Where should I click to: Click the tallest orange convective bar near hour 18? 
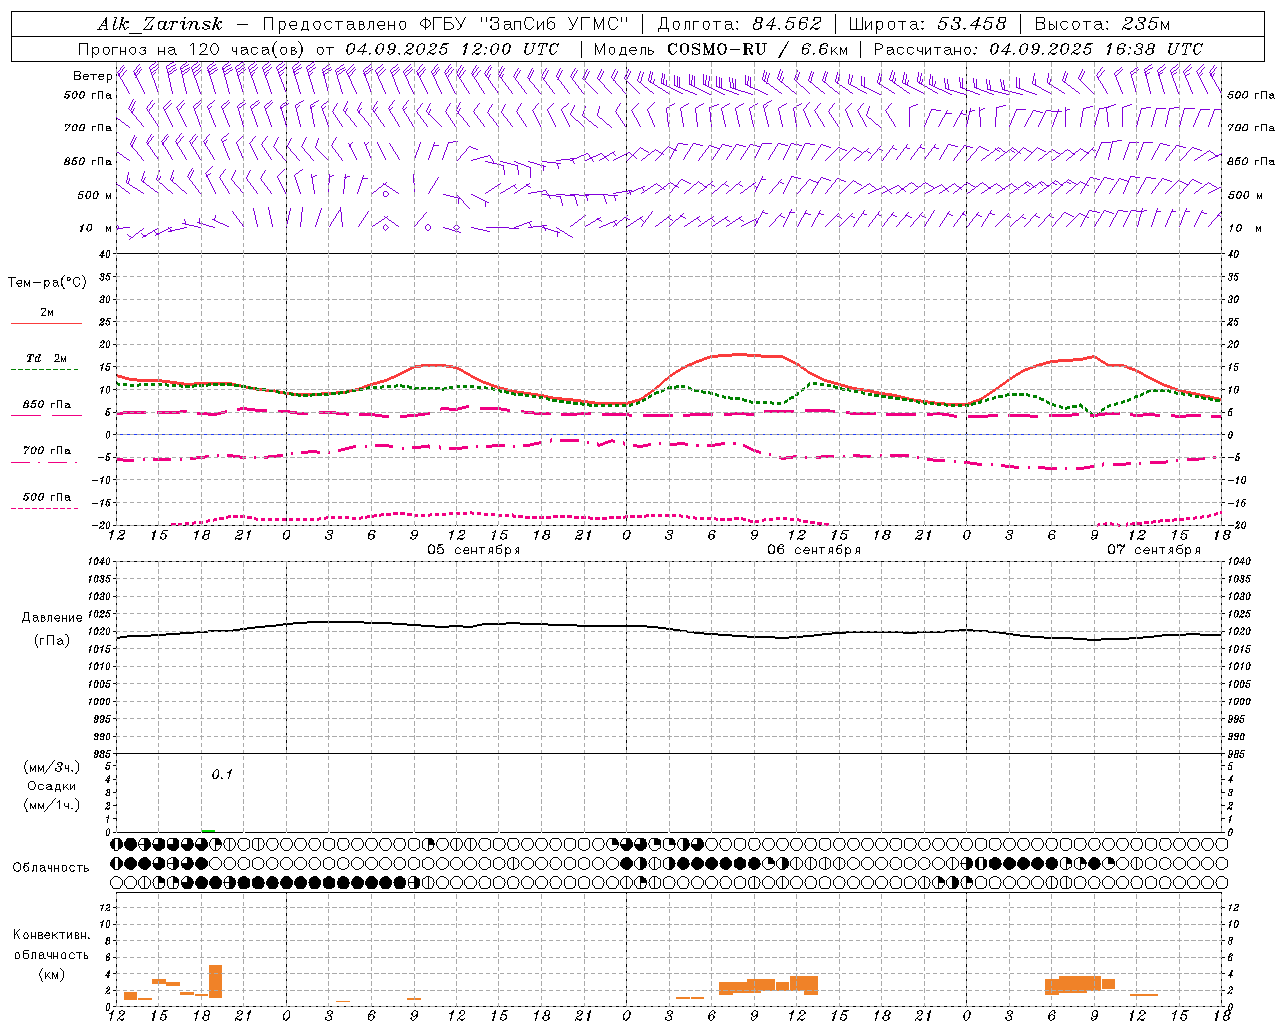215,981
